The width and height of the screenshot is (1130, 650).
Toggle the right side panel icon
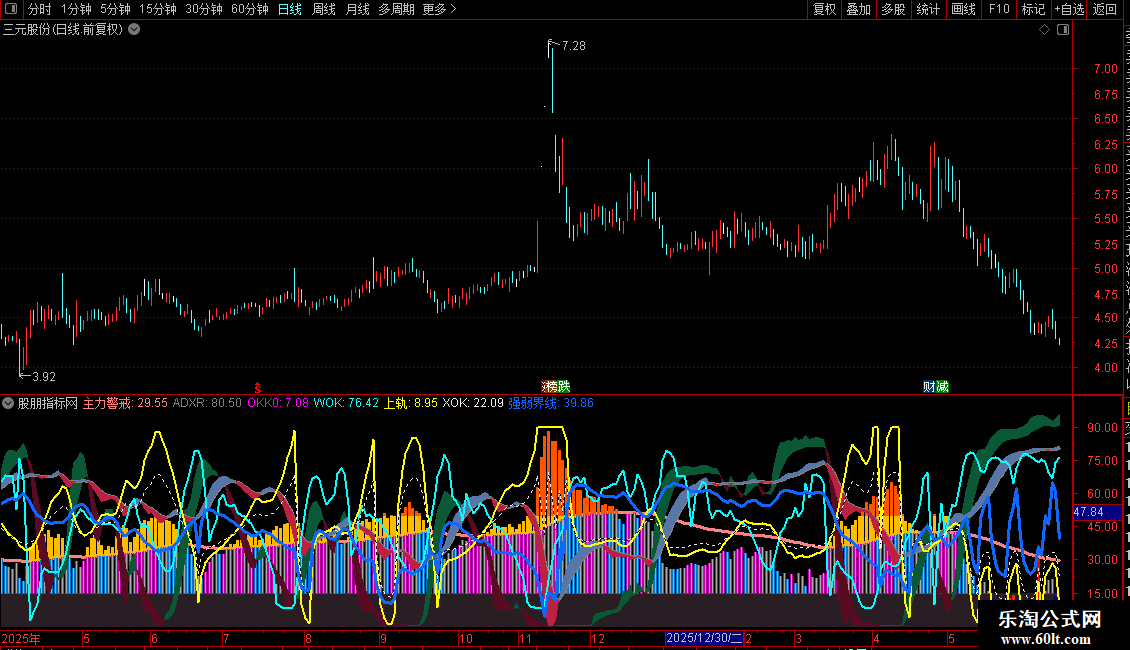click(x=1063, y=30)
